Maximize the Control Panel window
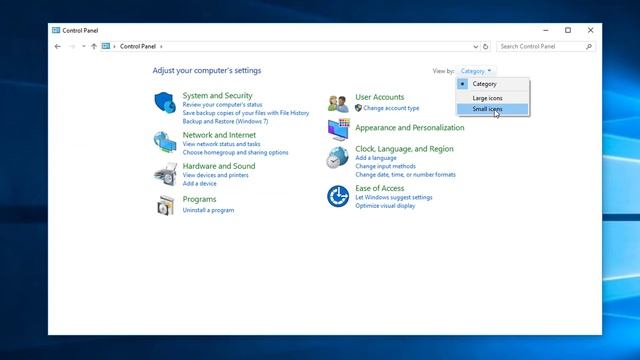This screenshot has height=360, width=640. coord(568,30)
